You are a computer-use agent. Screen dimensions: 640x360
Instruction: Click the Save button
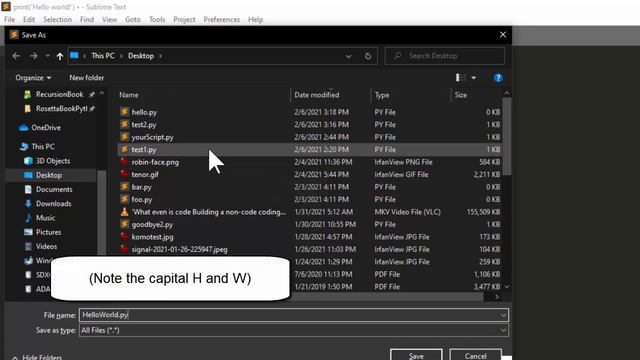[x=416, y=355]
